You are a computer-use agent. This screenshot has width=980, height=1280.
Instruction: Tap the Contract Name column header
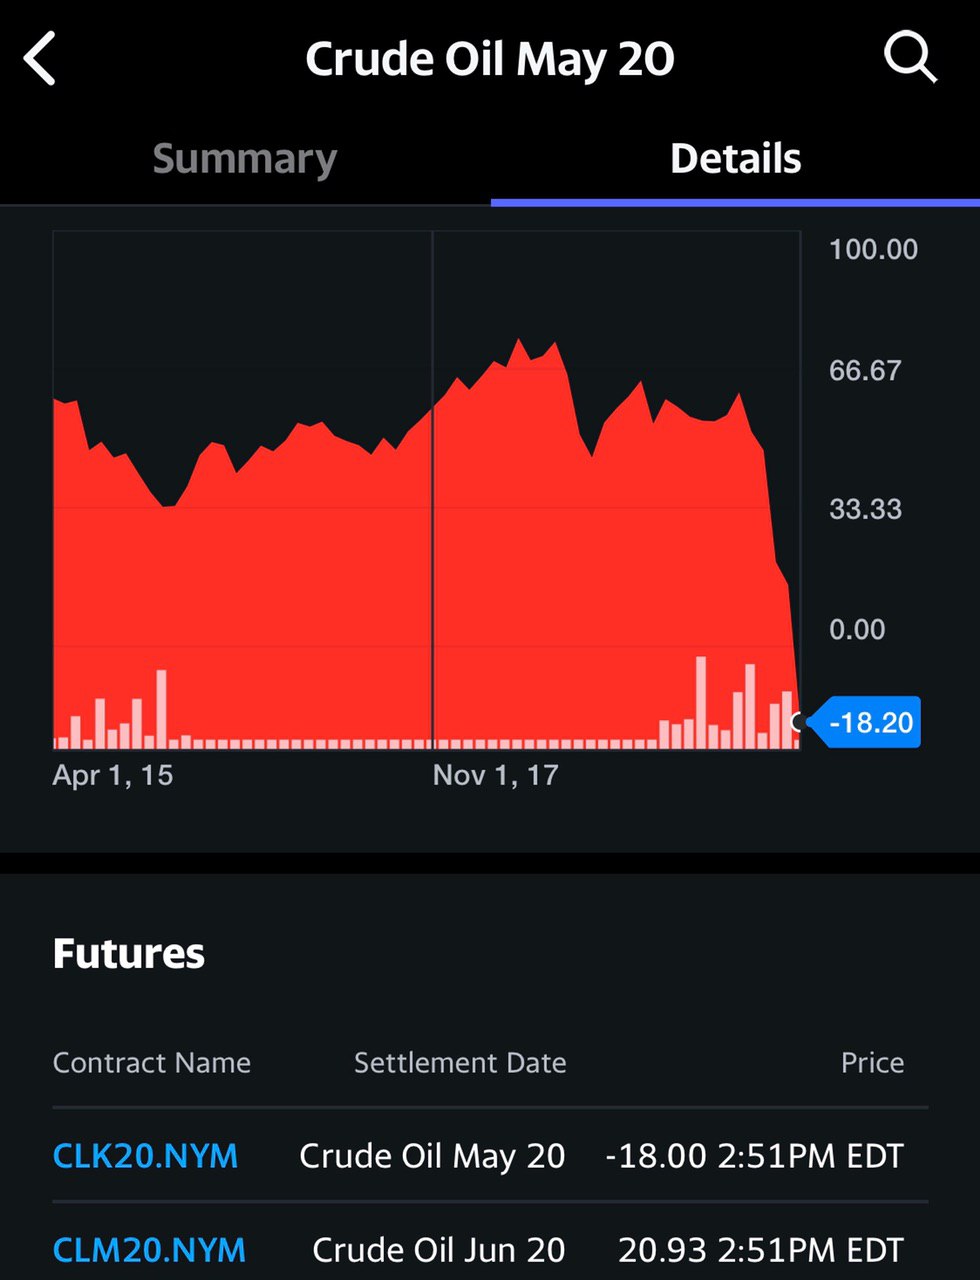151,1062
